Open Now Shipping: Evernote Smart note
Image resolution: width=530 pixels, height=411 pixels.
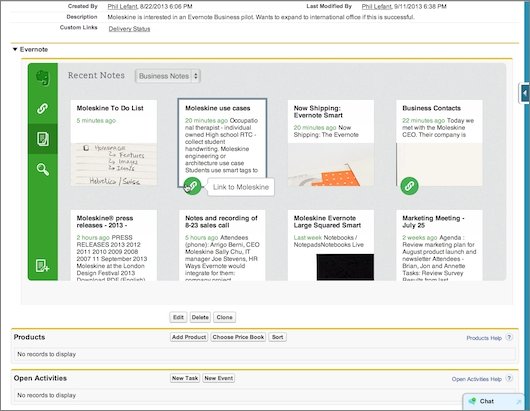[331, 143]
